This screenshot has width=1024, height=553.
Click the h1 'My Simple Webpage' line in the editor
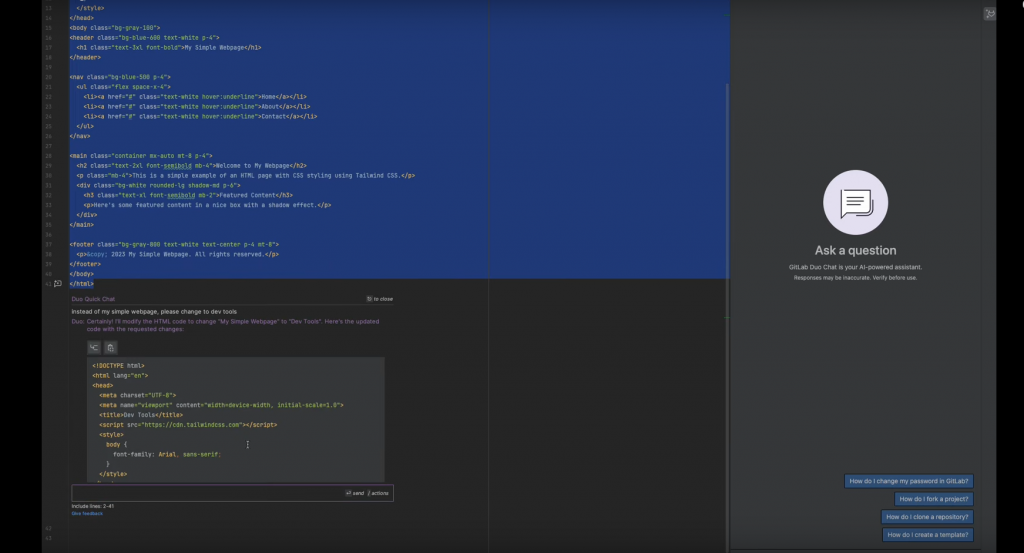coord(168,48)
